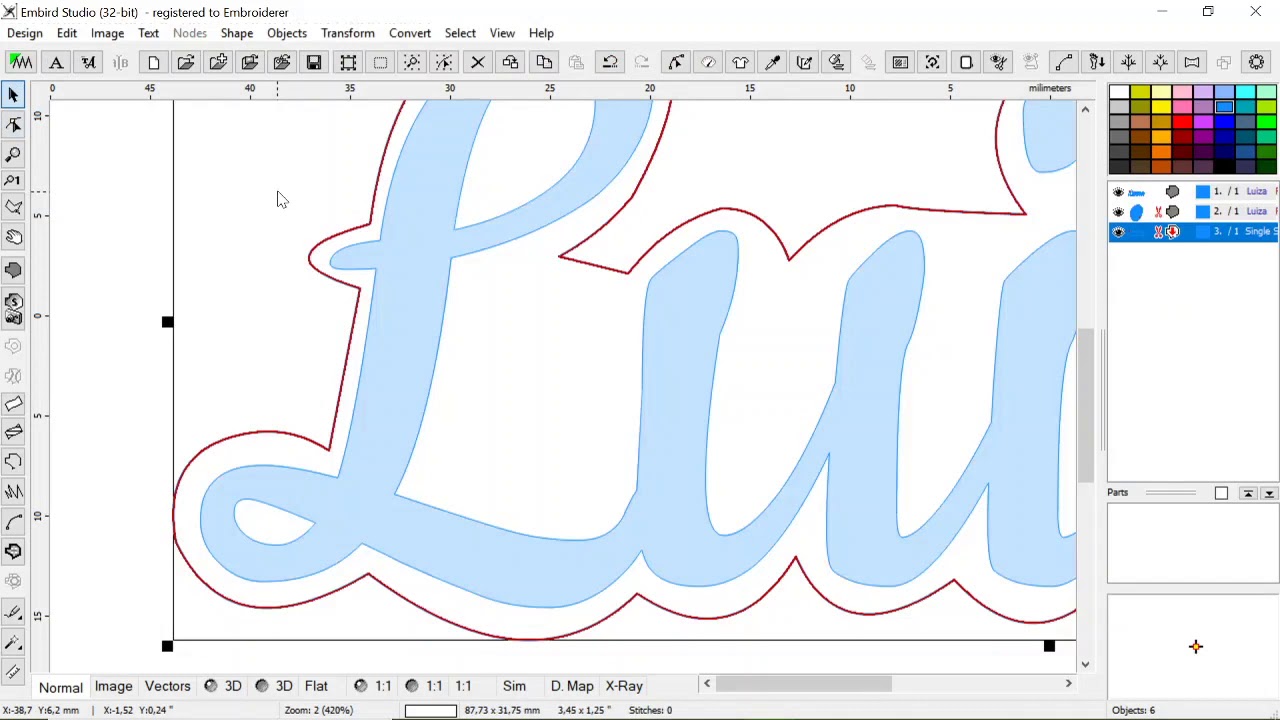
Task: Select the node edit tool
Action: pos(14,124)
